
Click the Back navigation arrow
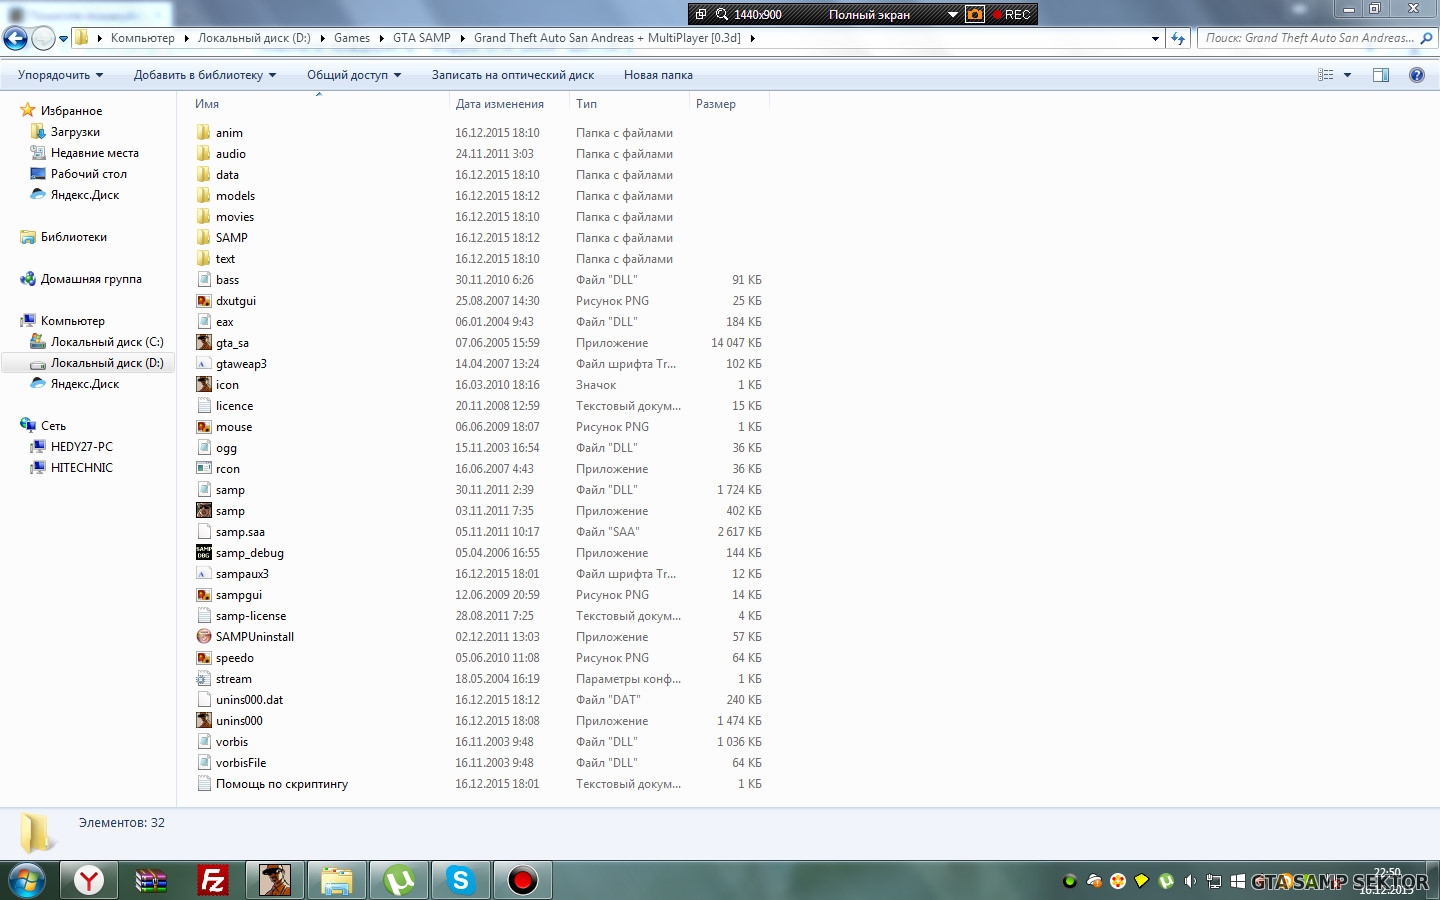point(15,38)
